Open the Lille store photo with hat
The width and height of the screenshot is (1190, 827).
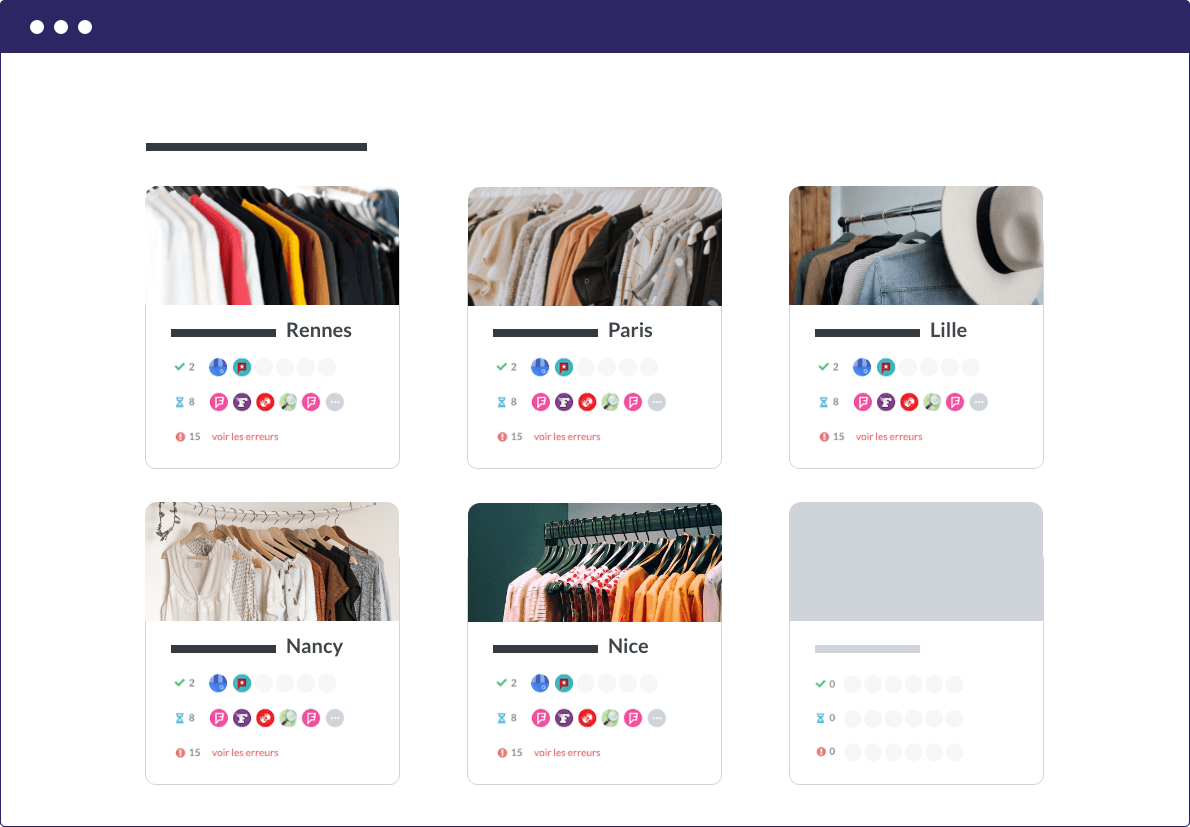[x=916, y=246]
